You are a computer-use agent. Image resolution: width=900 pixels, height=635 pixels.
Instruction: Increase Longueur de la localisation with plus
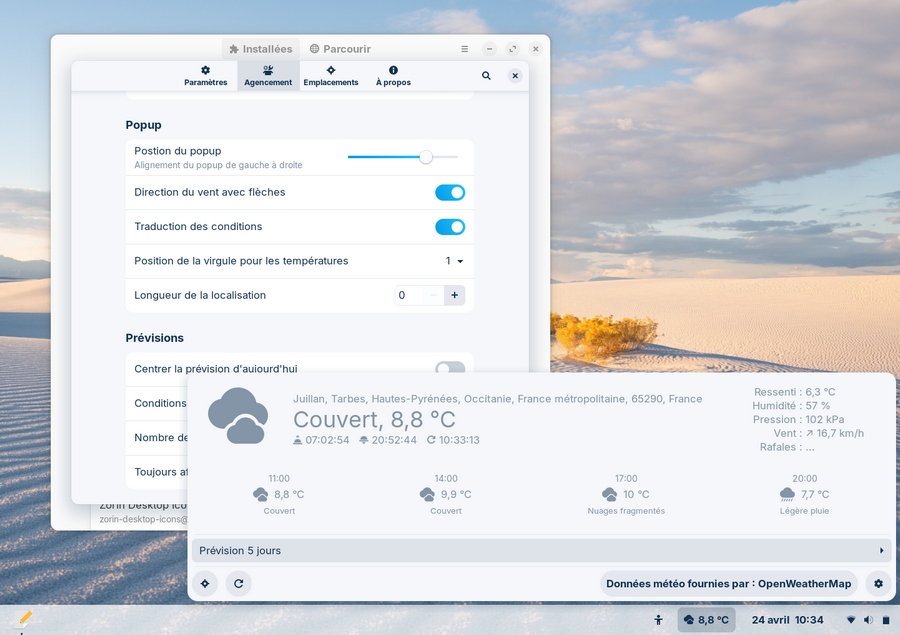(454, 295)
